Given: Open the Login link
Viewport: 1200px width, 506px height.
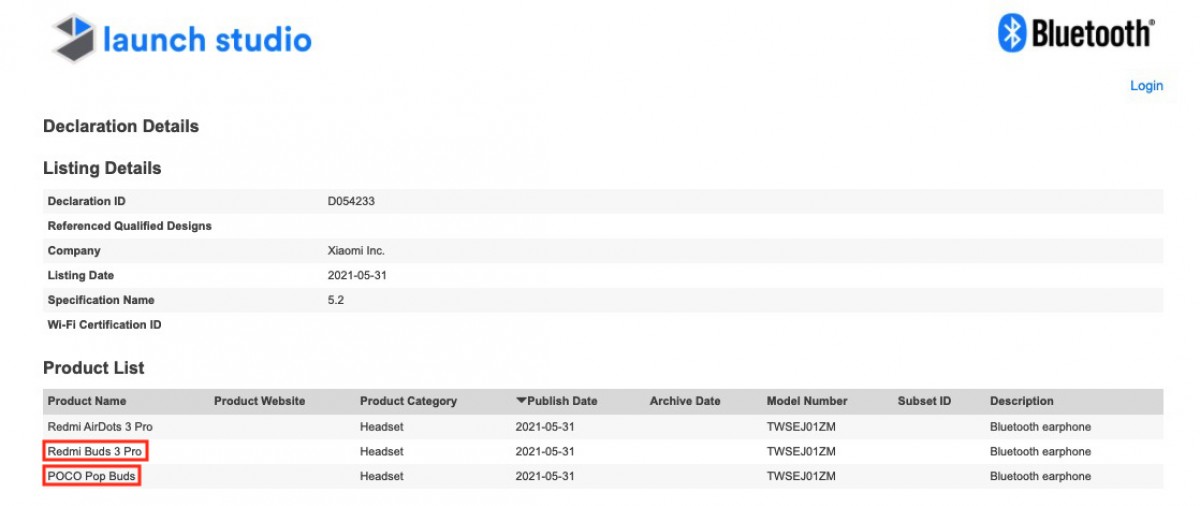Looking at the screenshot, I should point(1146,86).
